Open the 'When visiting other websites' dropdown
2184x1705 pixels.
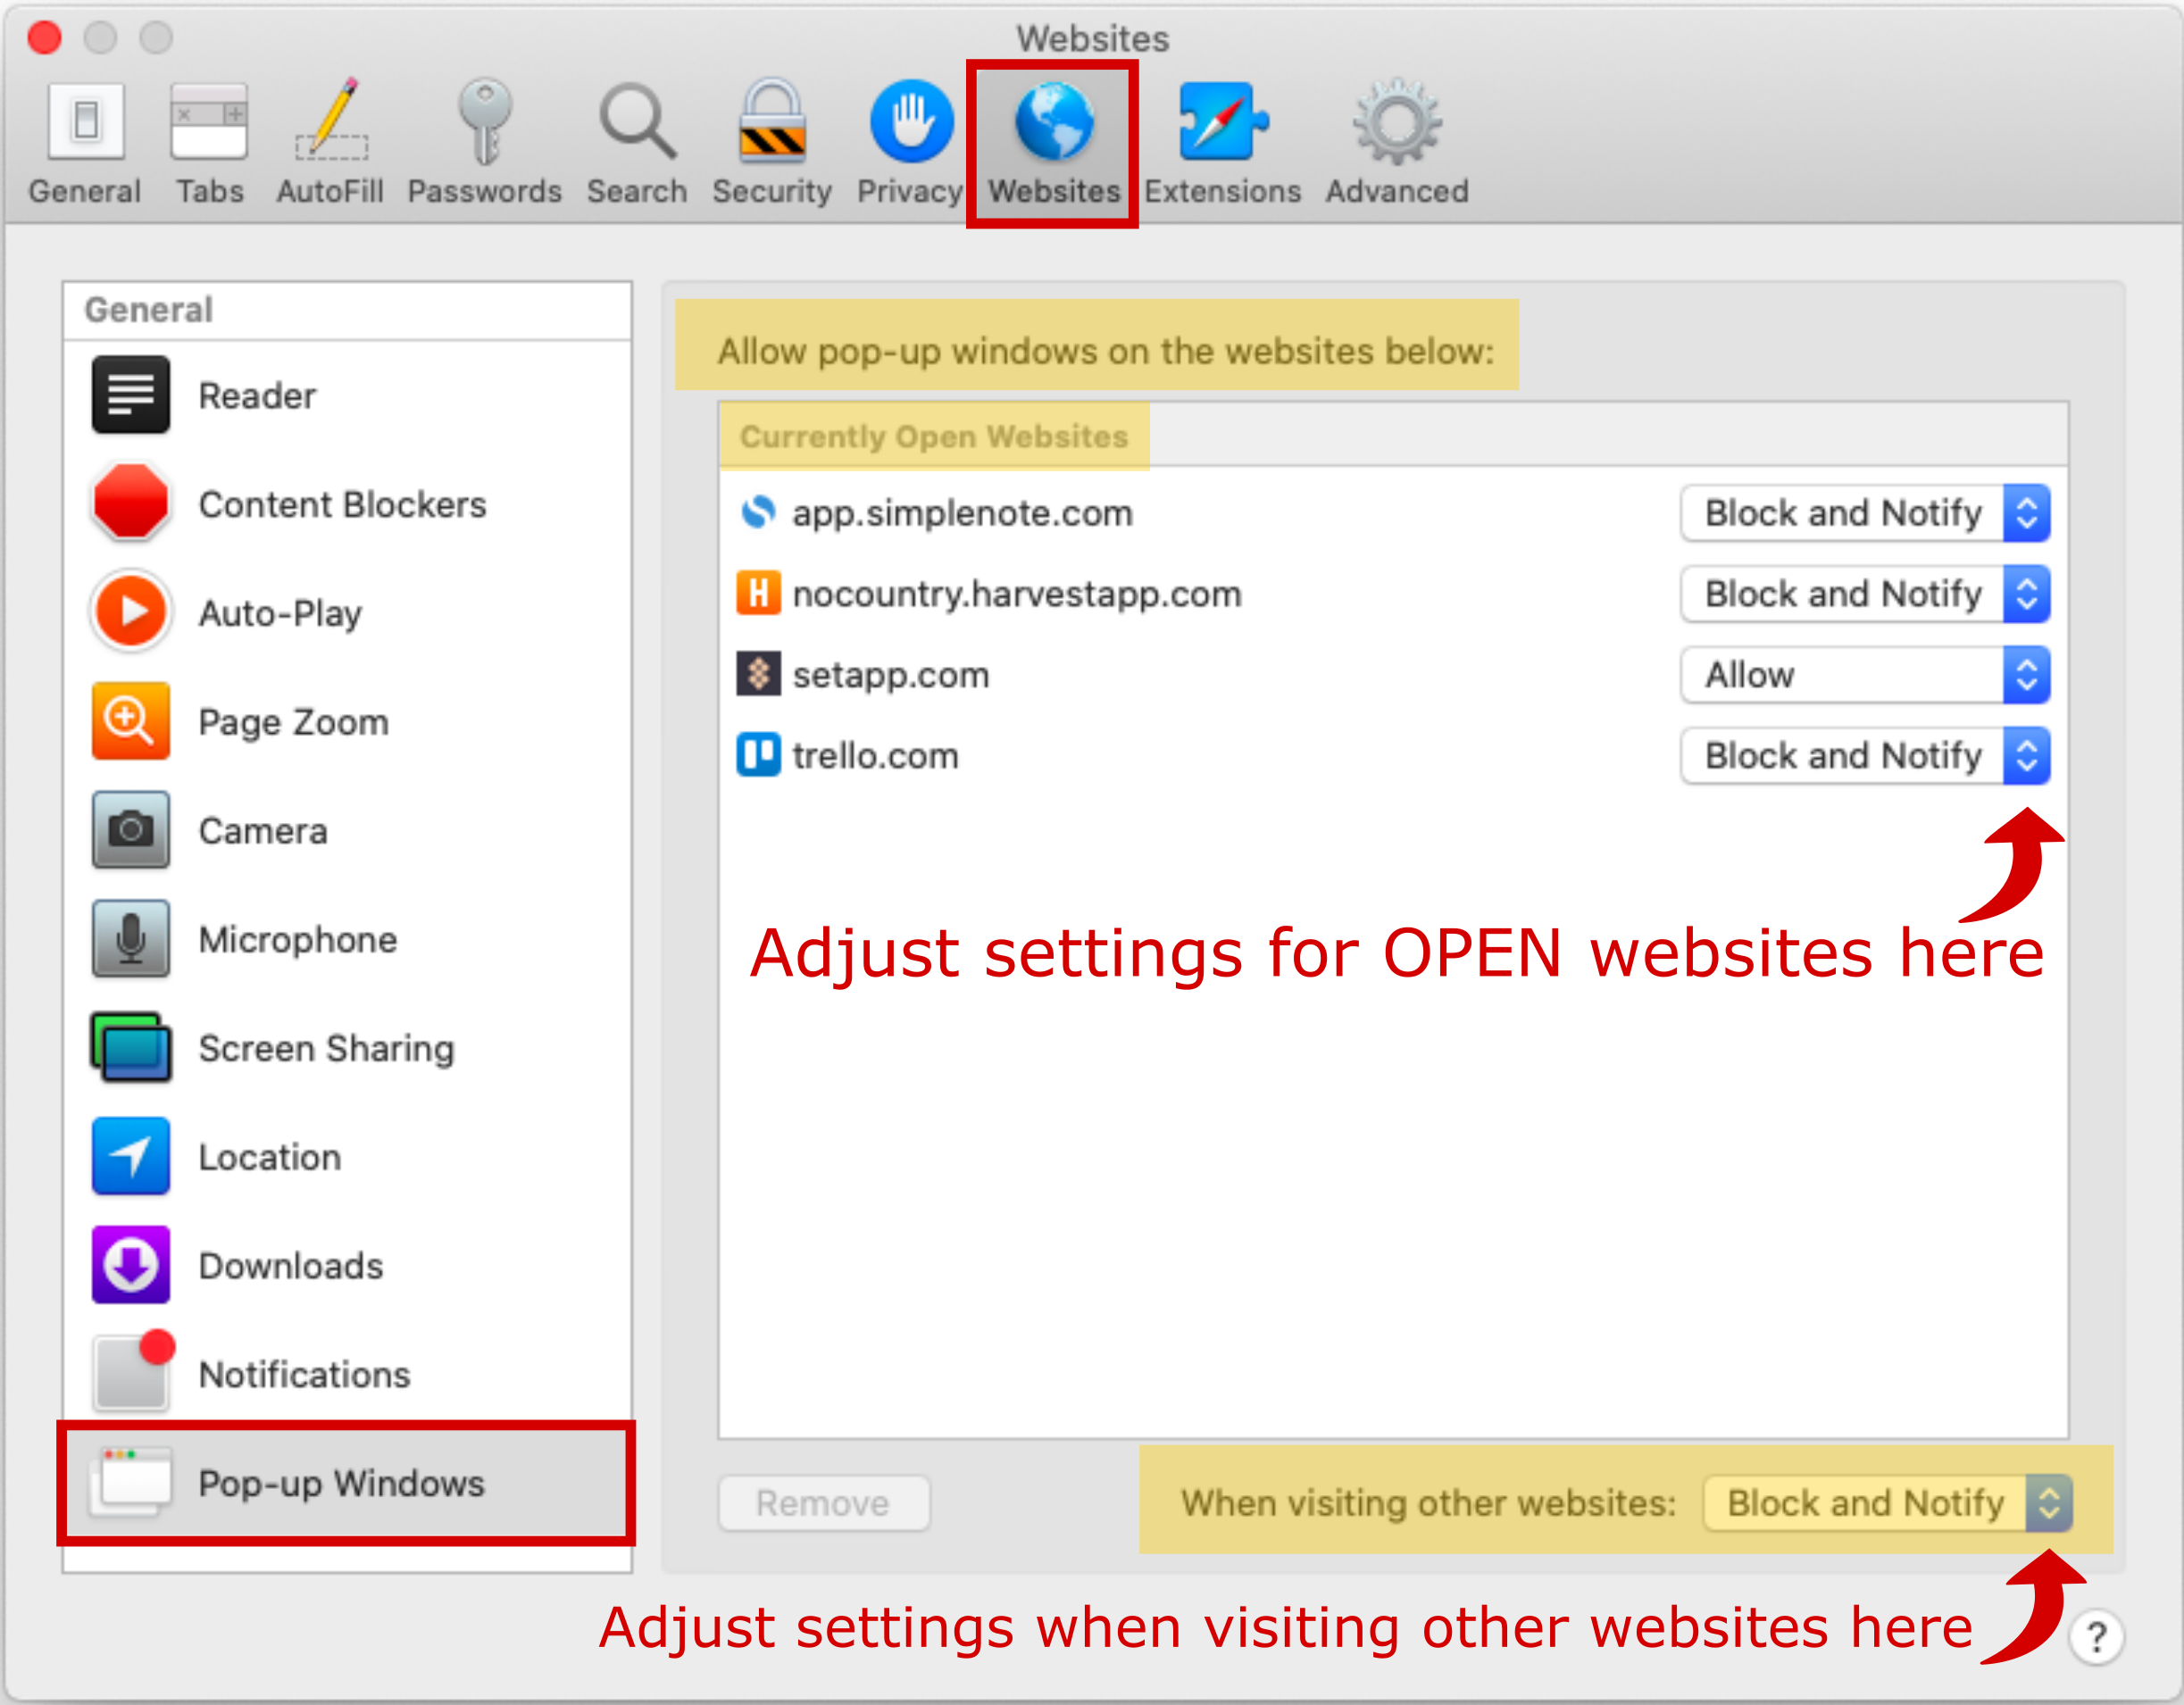tap(1887, 1502)
